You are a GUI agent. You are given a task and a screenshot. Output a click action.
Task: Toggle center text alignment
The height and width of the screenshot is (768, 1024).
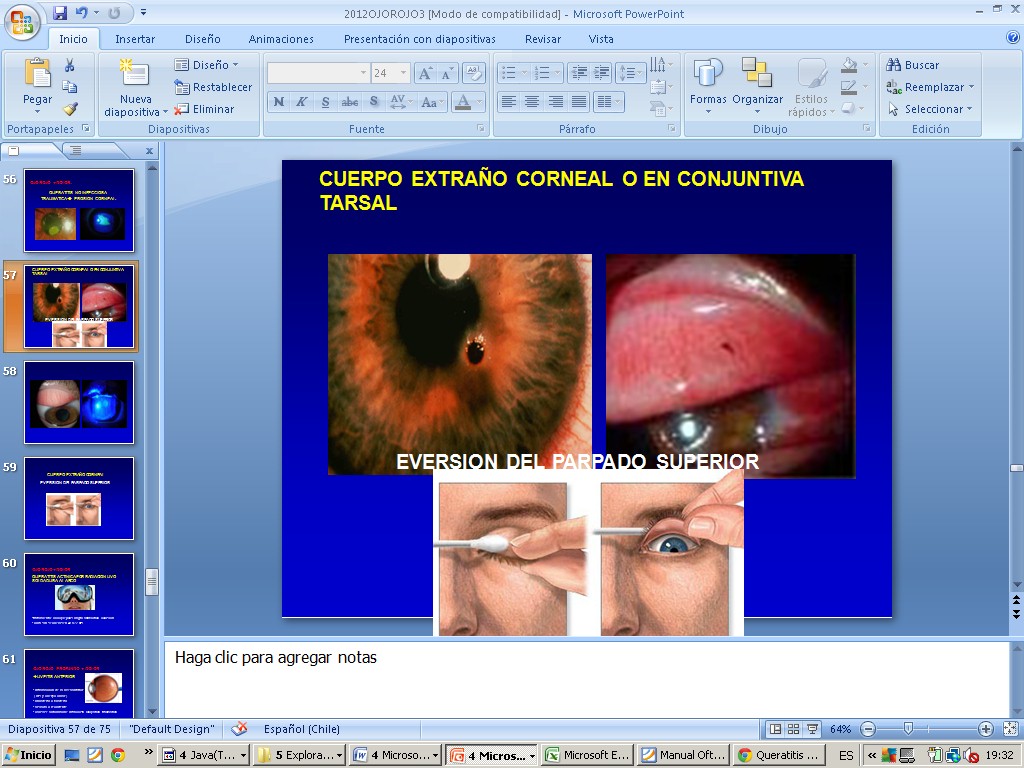click(x=532, y=102)
